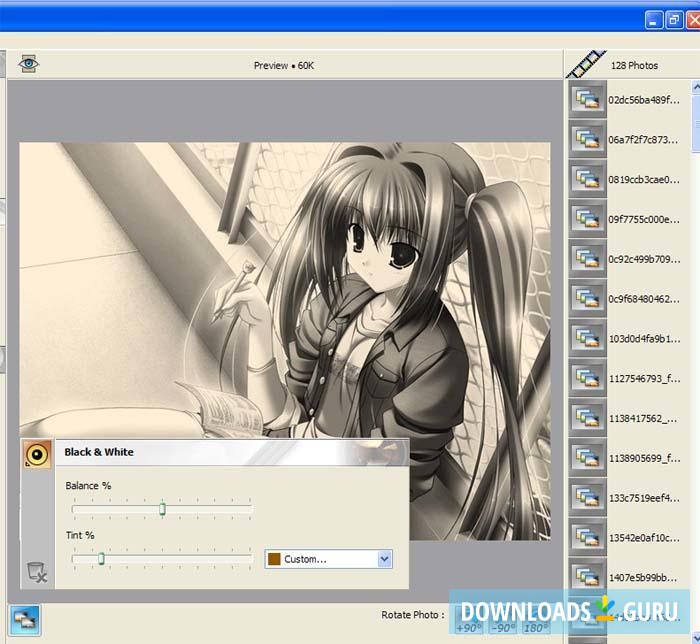Image resolution: width=700 pixels, height=644 pixels.
Task: Select thumbnail icon for 0c92c499b709...
Action: point(587,258)
